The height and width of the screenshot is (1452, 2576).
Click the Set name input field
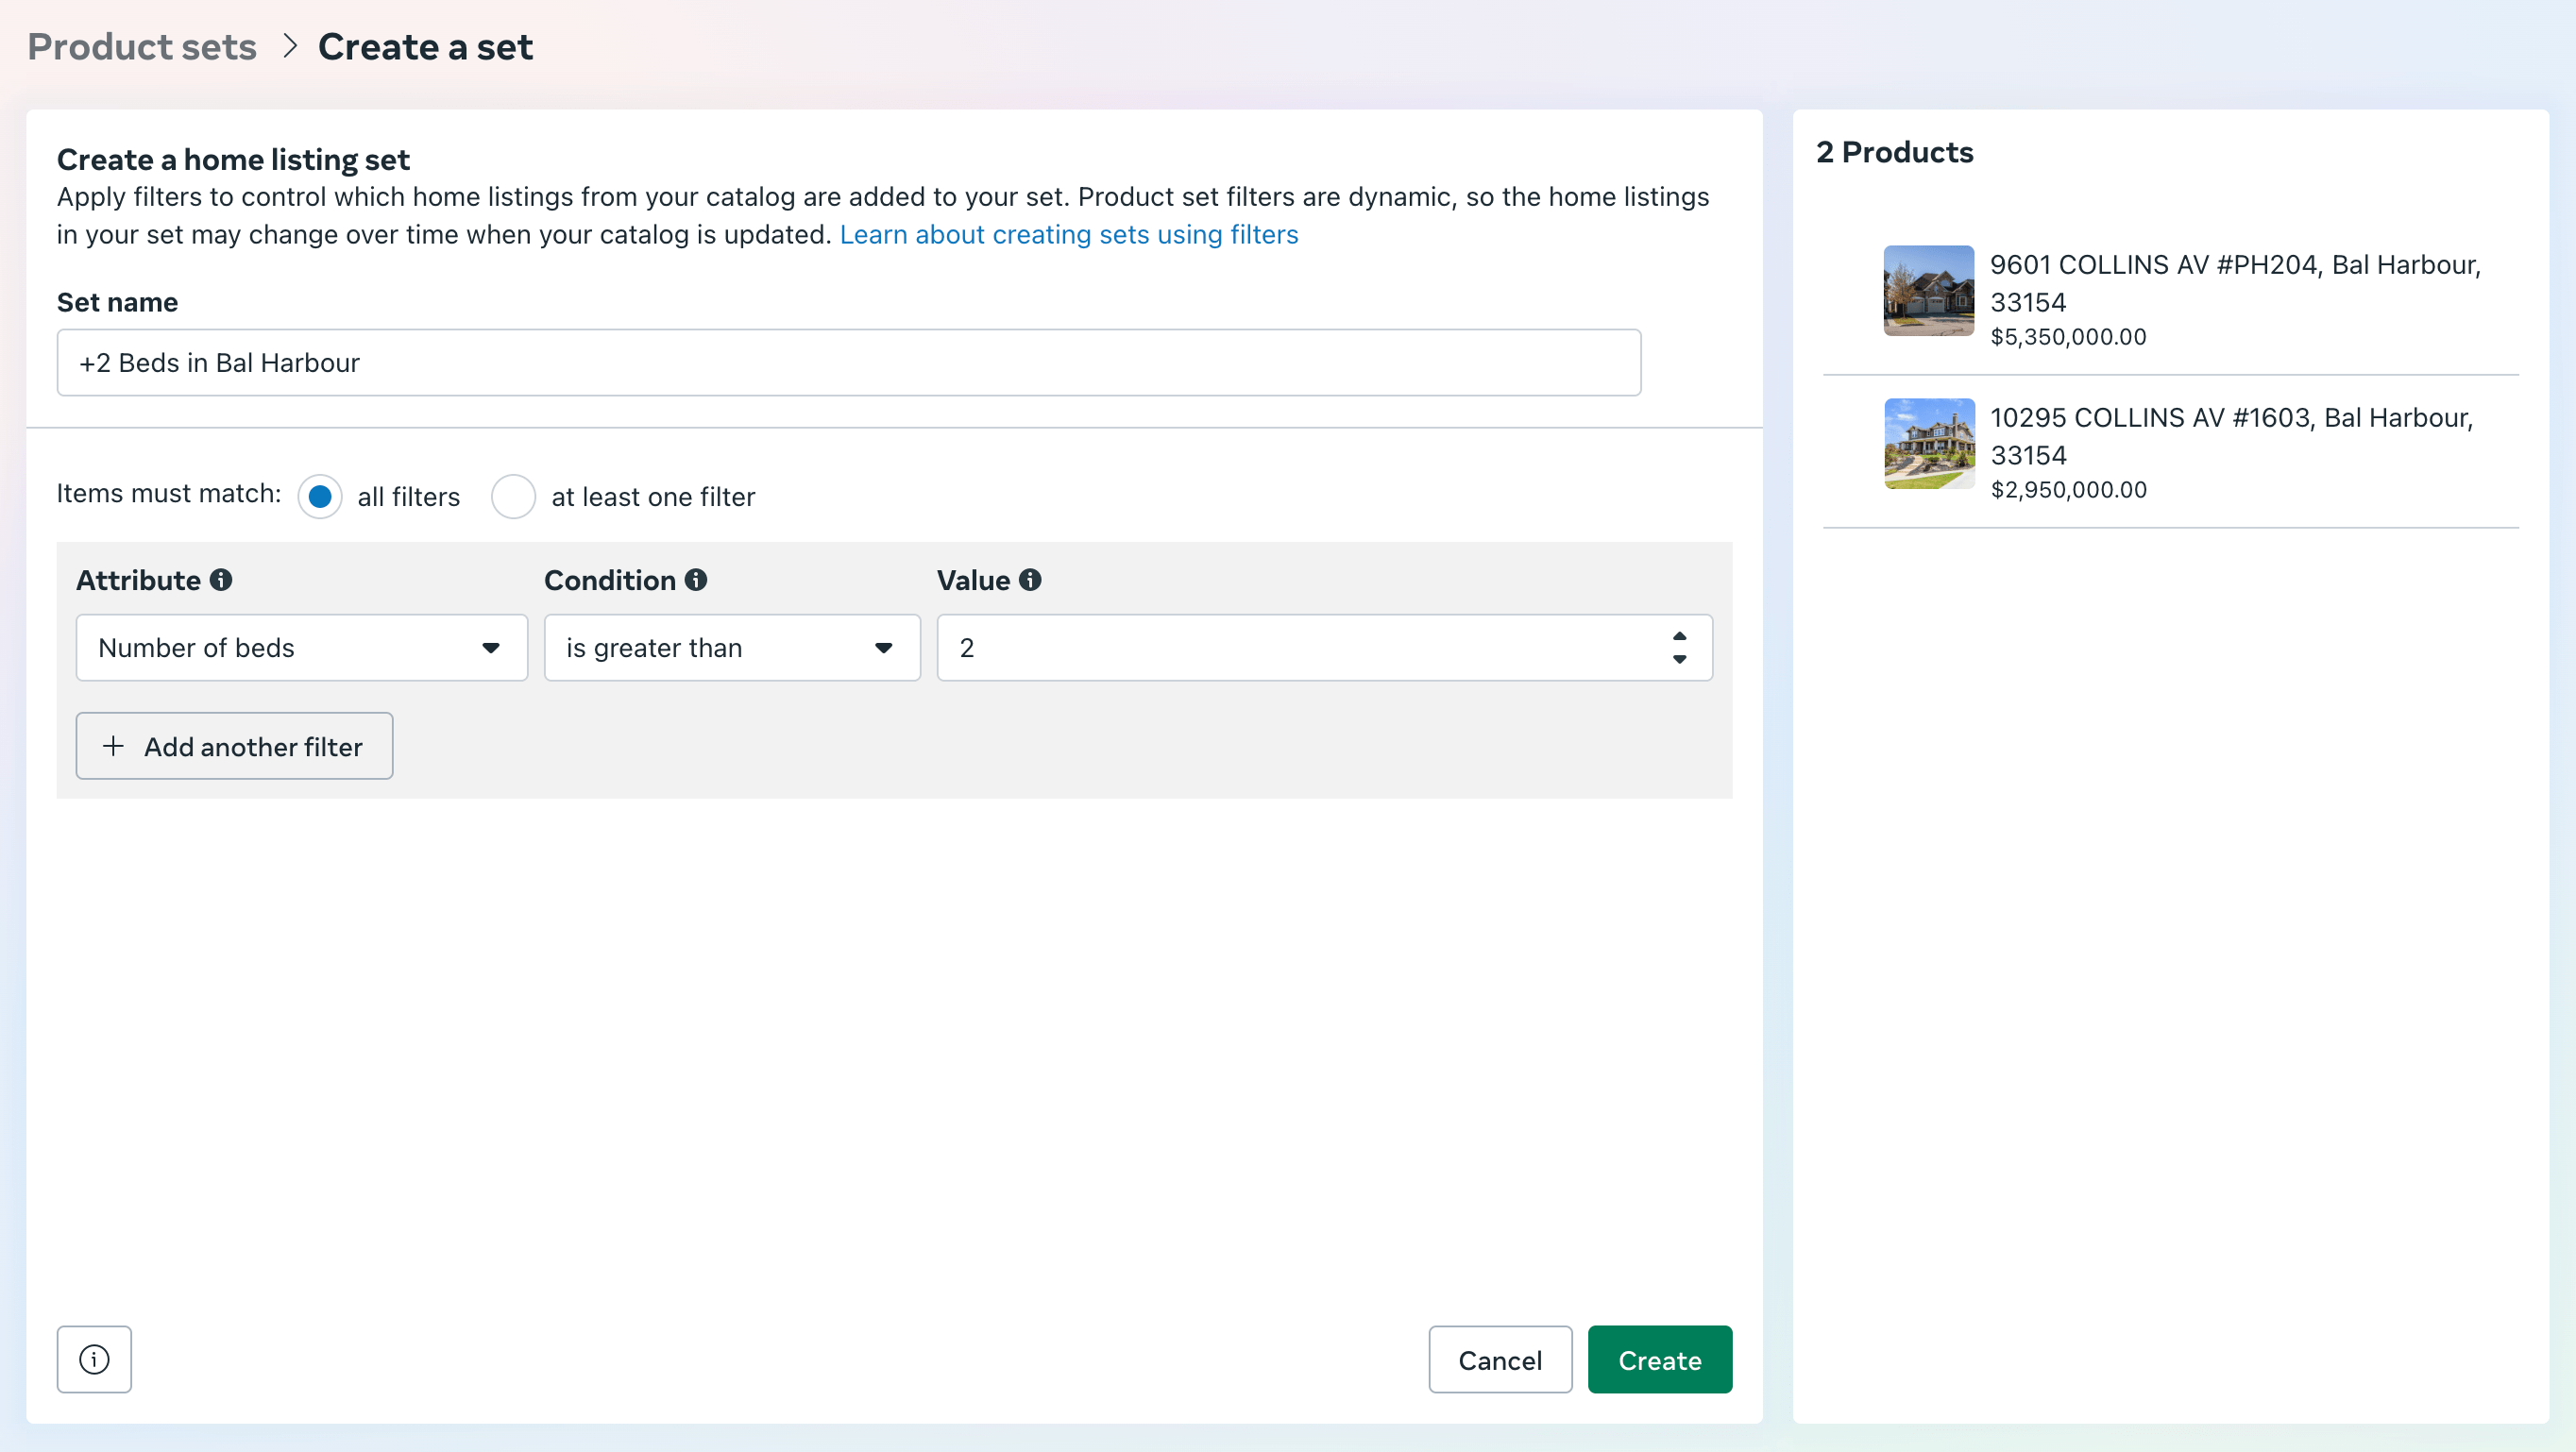pyautogui.click(x=849, y=363)
